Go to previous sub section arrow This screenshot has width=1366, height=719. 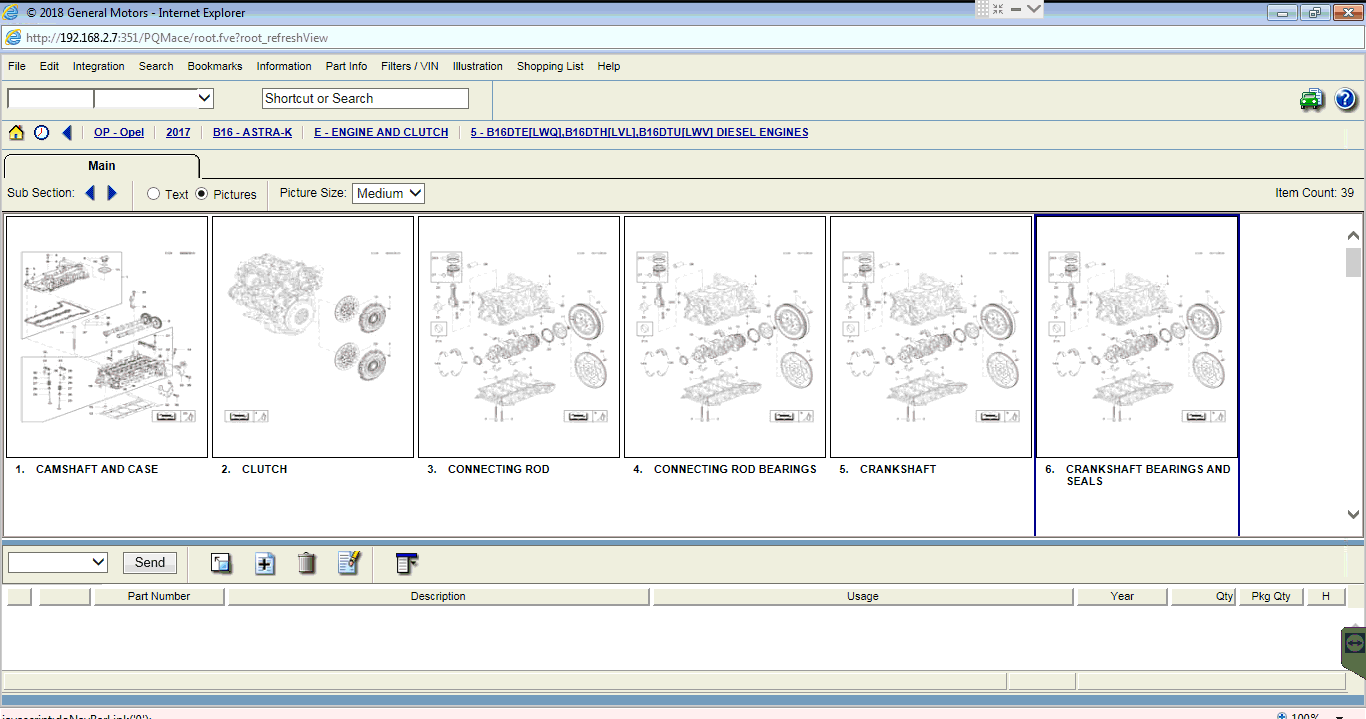[90, 193]
